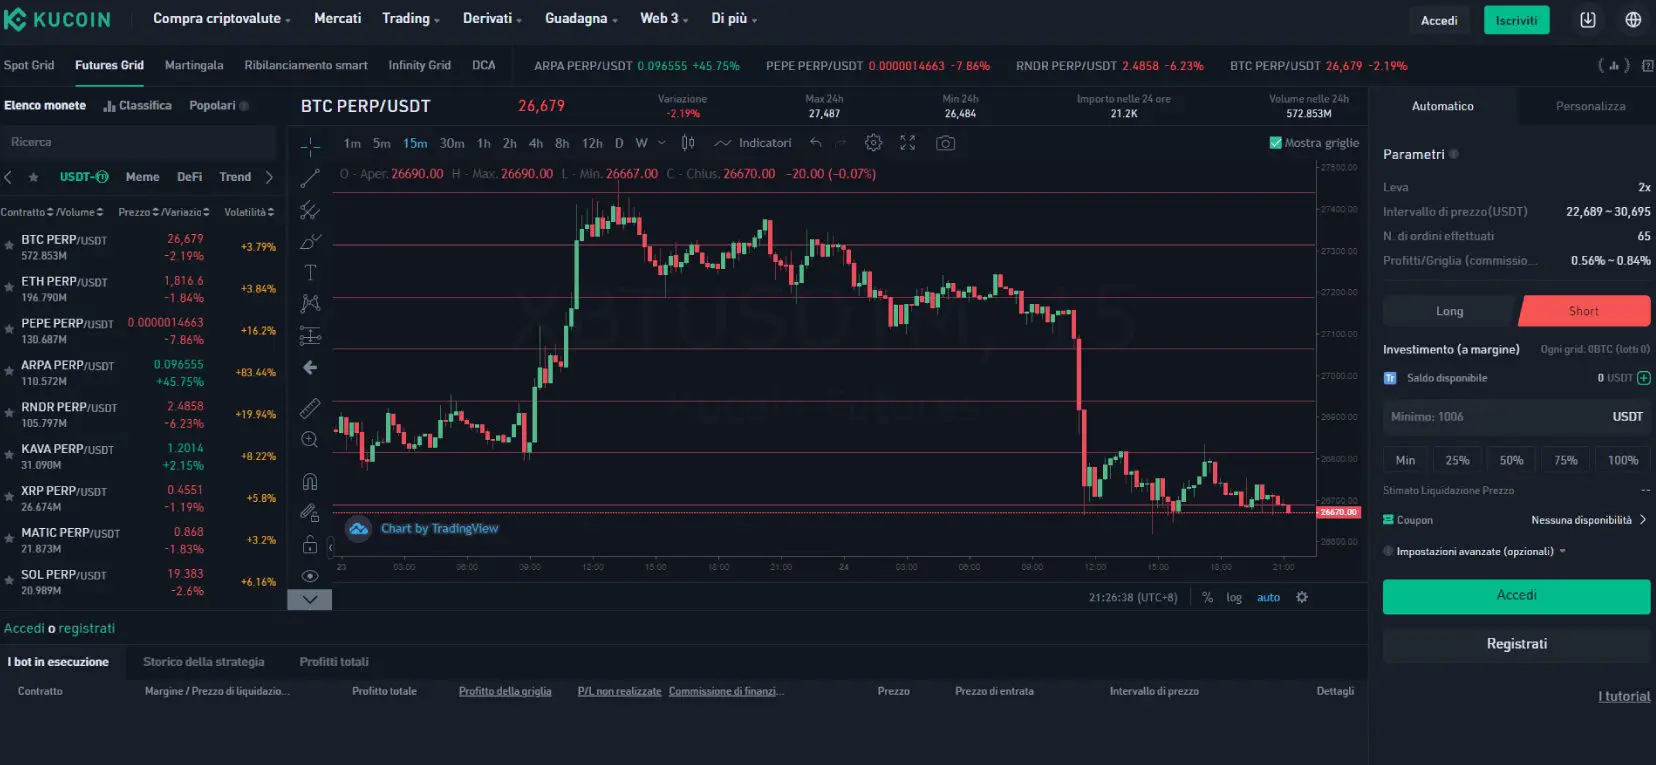This screenshot has width=1656, height=765.
Task: Click the green Iscriviti button
Action: (1516, 20)
